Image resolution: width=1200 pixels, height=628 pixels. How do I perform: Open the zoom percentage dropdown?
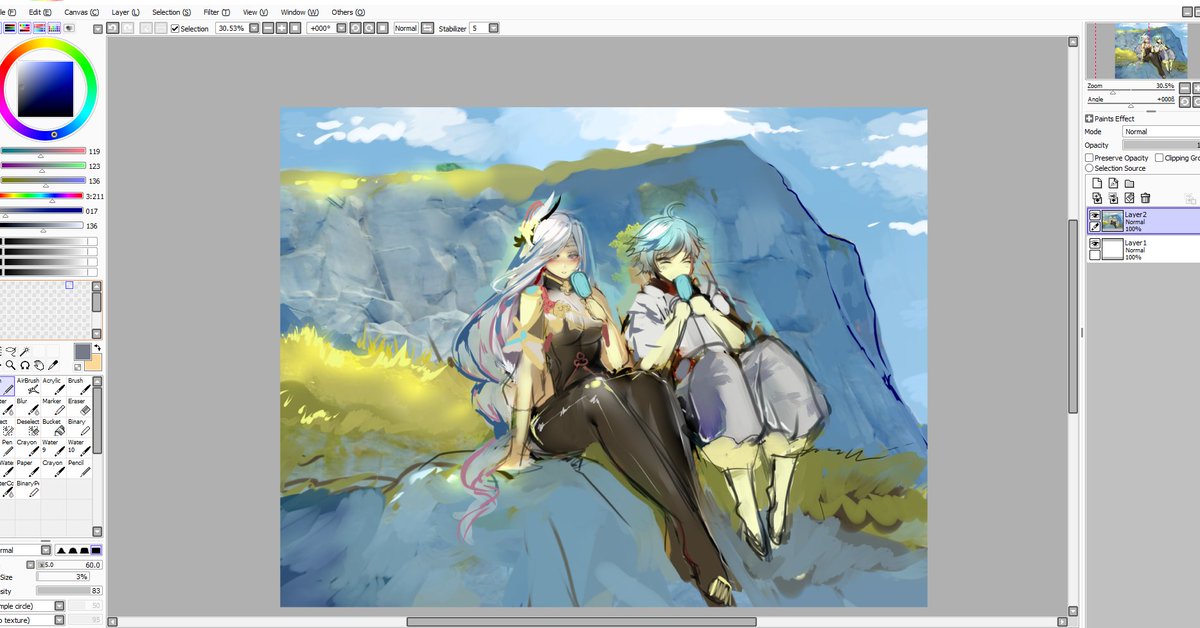tap(253, 28)
